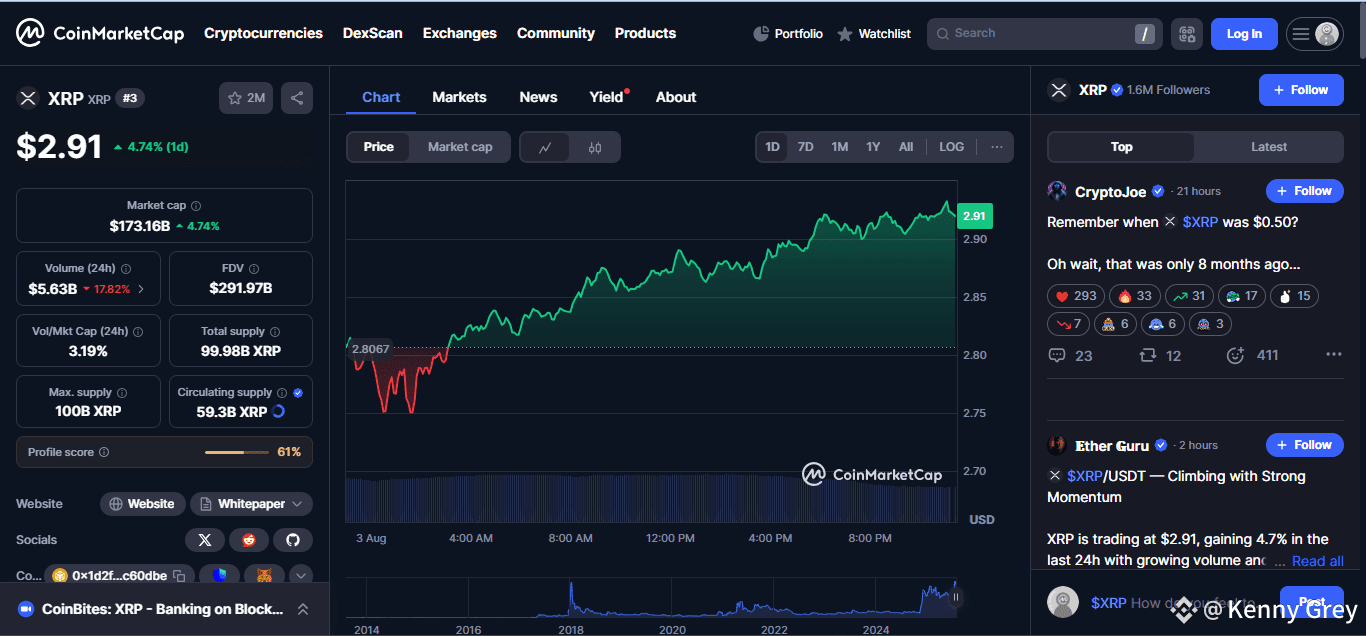Open CryptoJoe post options ellipsis
This screenshot has height=636, width=1366.
[1333, 355]
